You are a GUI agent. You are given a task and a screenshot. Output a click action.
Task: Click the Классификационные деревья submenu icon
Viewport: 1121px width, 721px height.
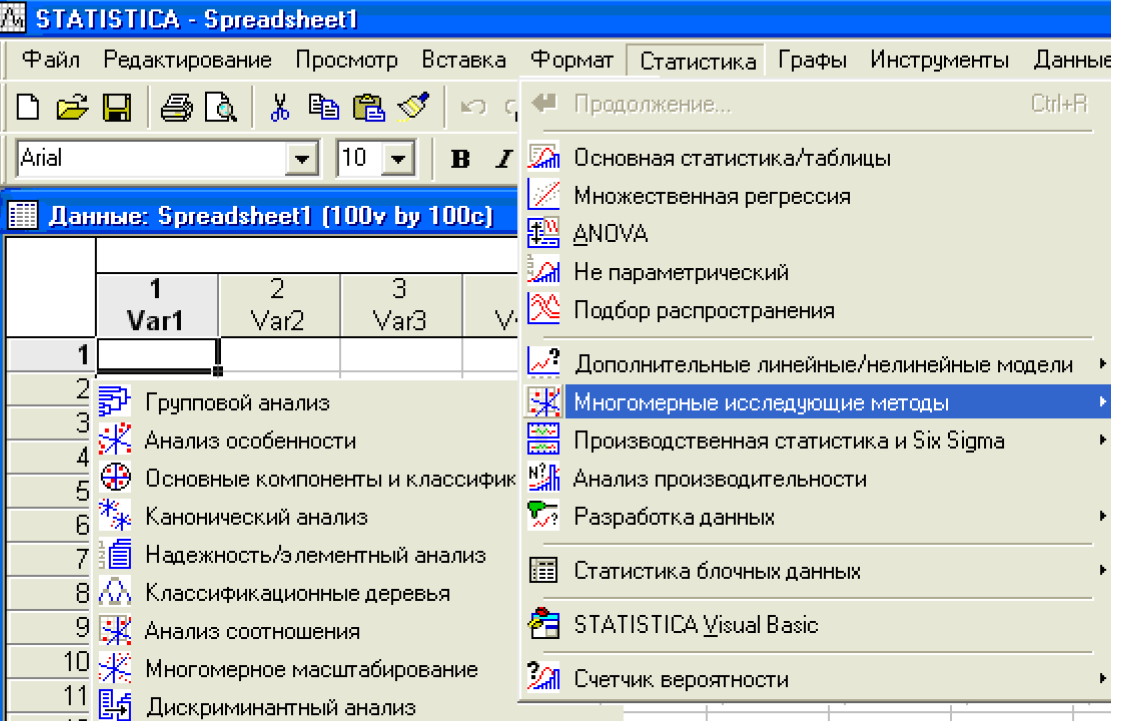[x=114, y=592]
